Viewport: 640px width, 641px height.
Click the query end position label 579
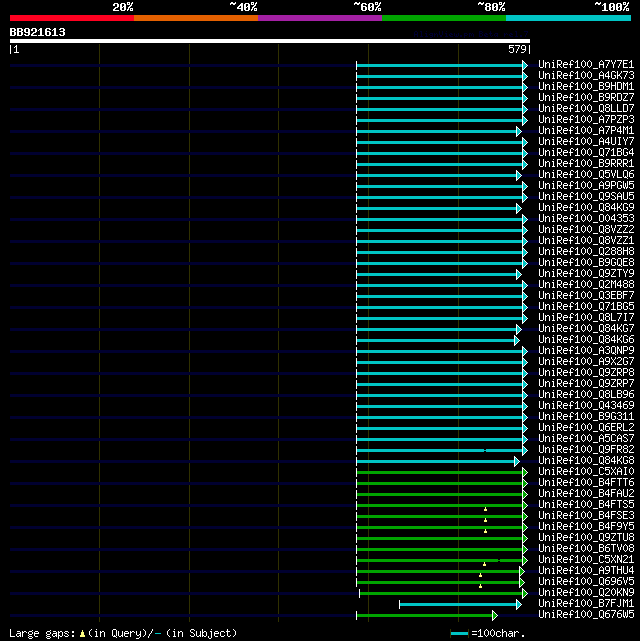[517, 49]
